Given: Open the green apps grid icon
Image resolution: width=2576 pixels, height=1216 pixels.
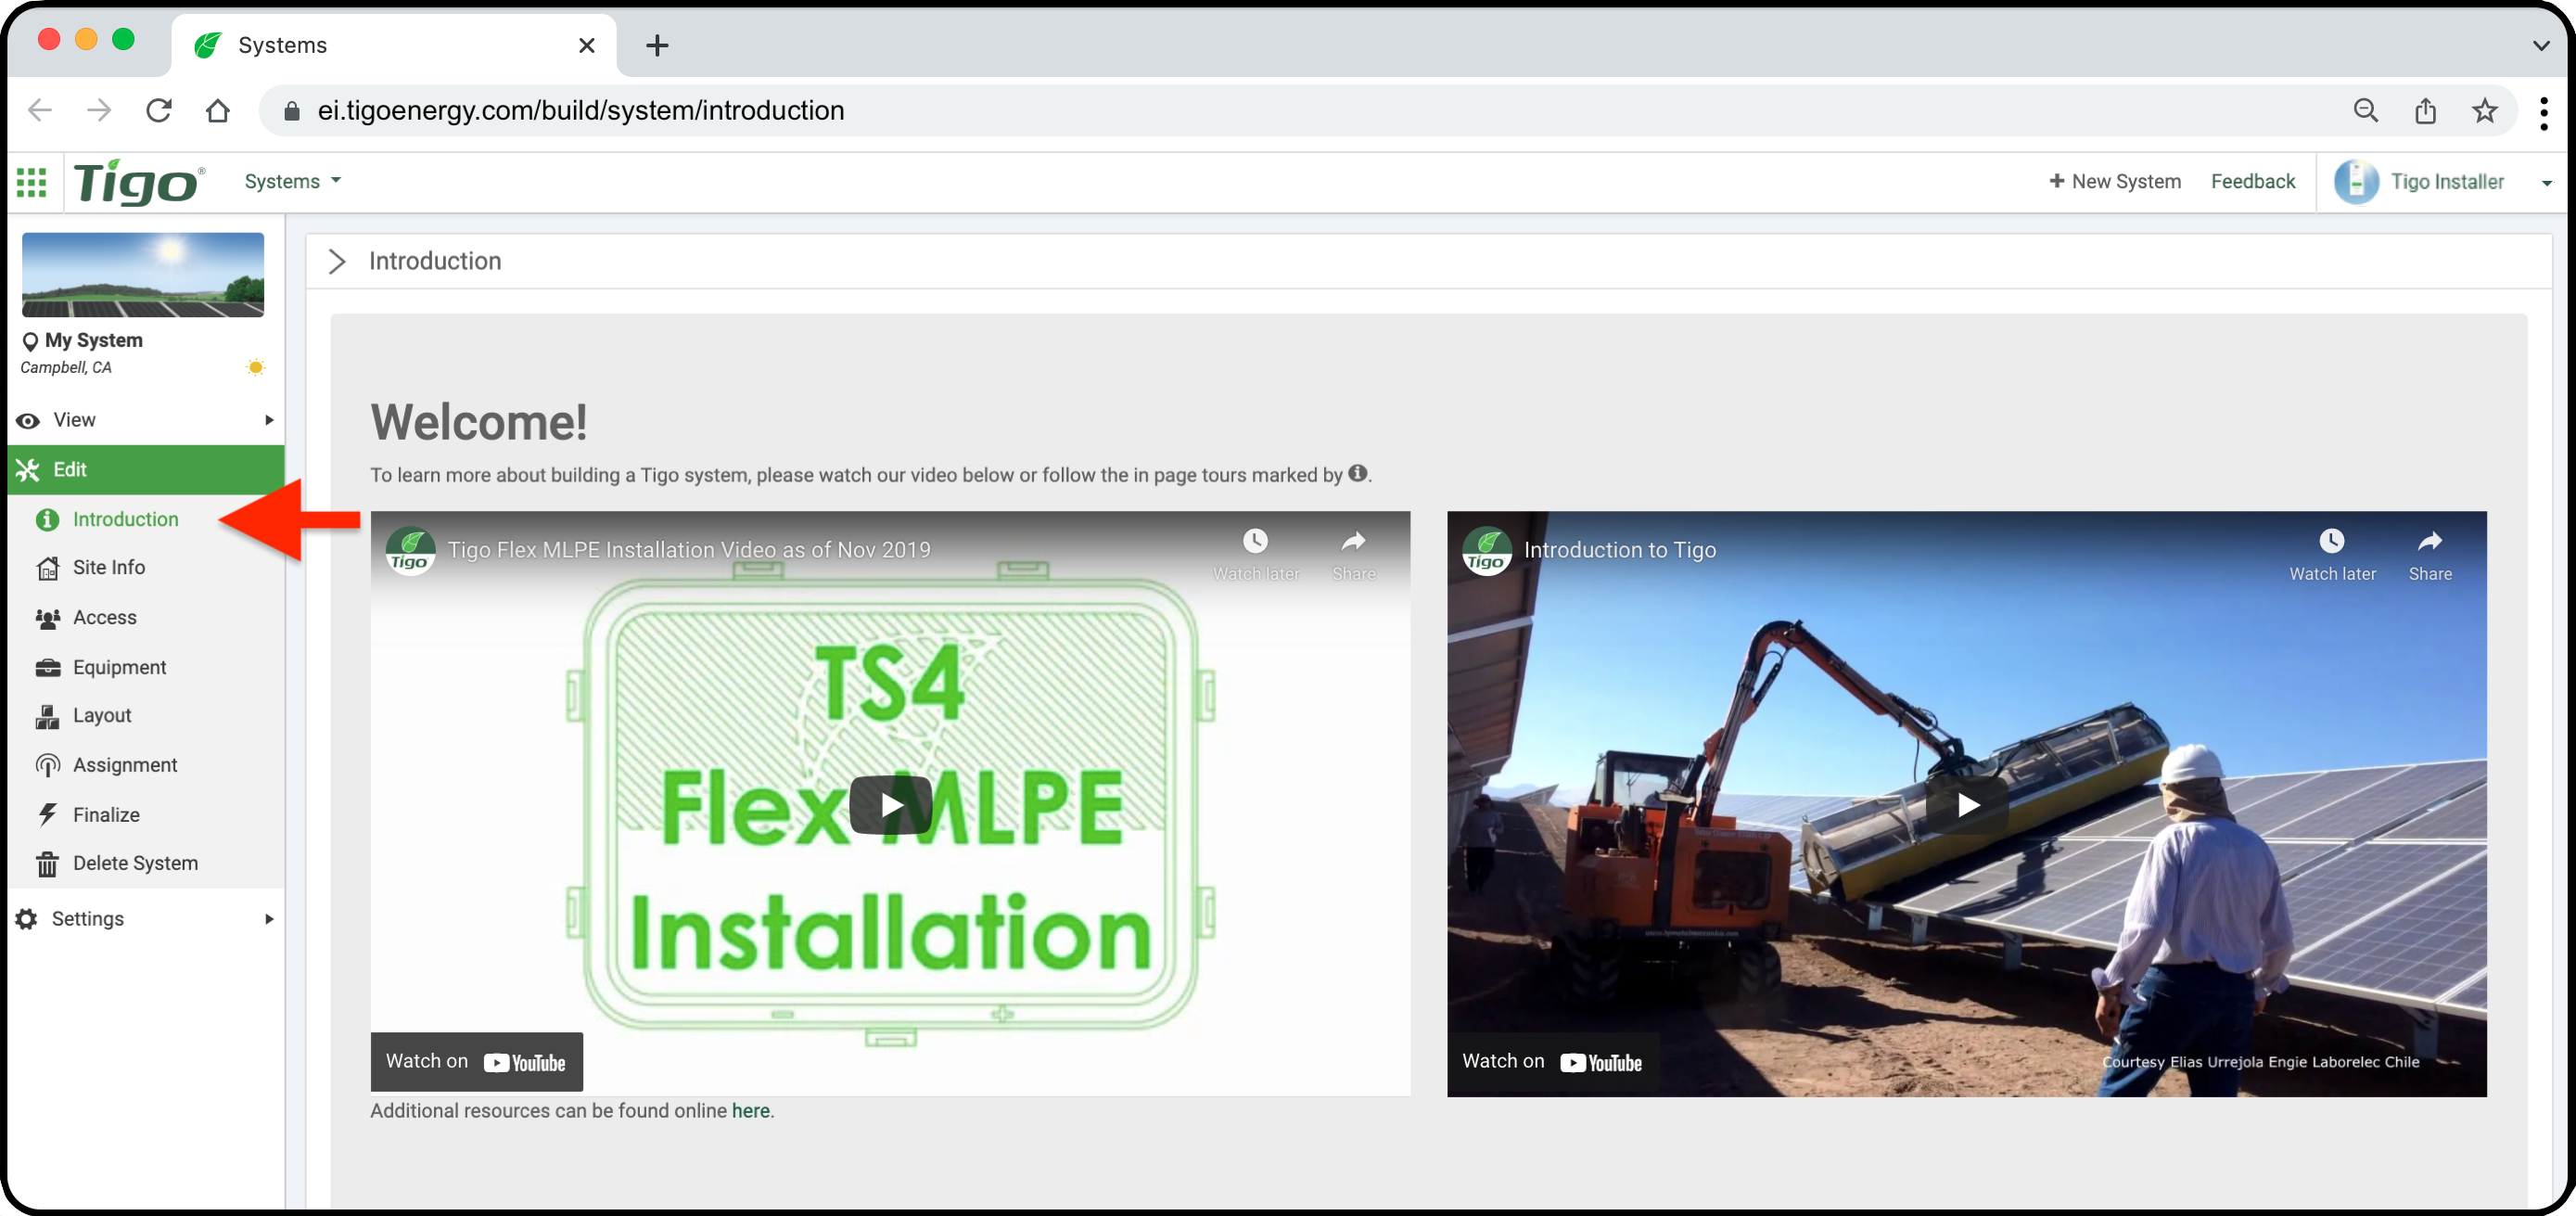Looking at the screenshot, I should coord(32,182).
